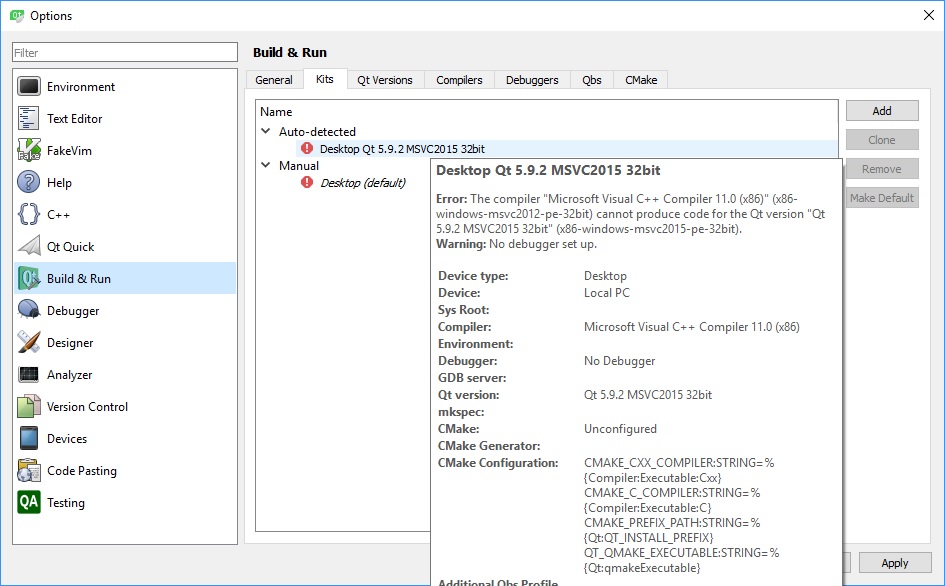This screenshot has height=586, width=945.
Task: Open the Testing QA icon
Action: (x=28, y=502)
